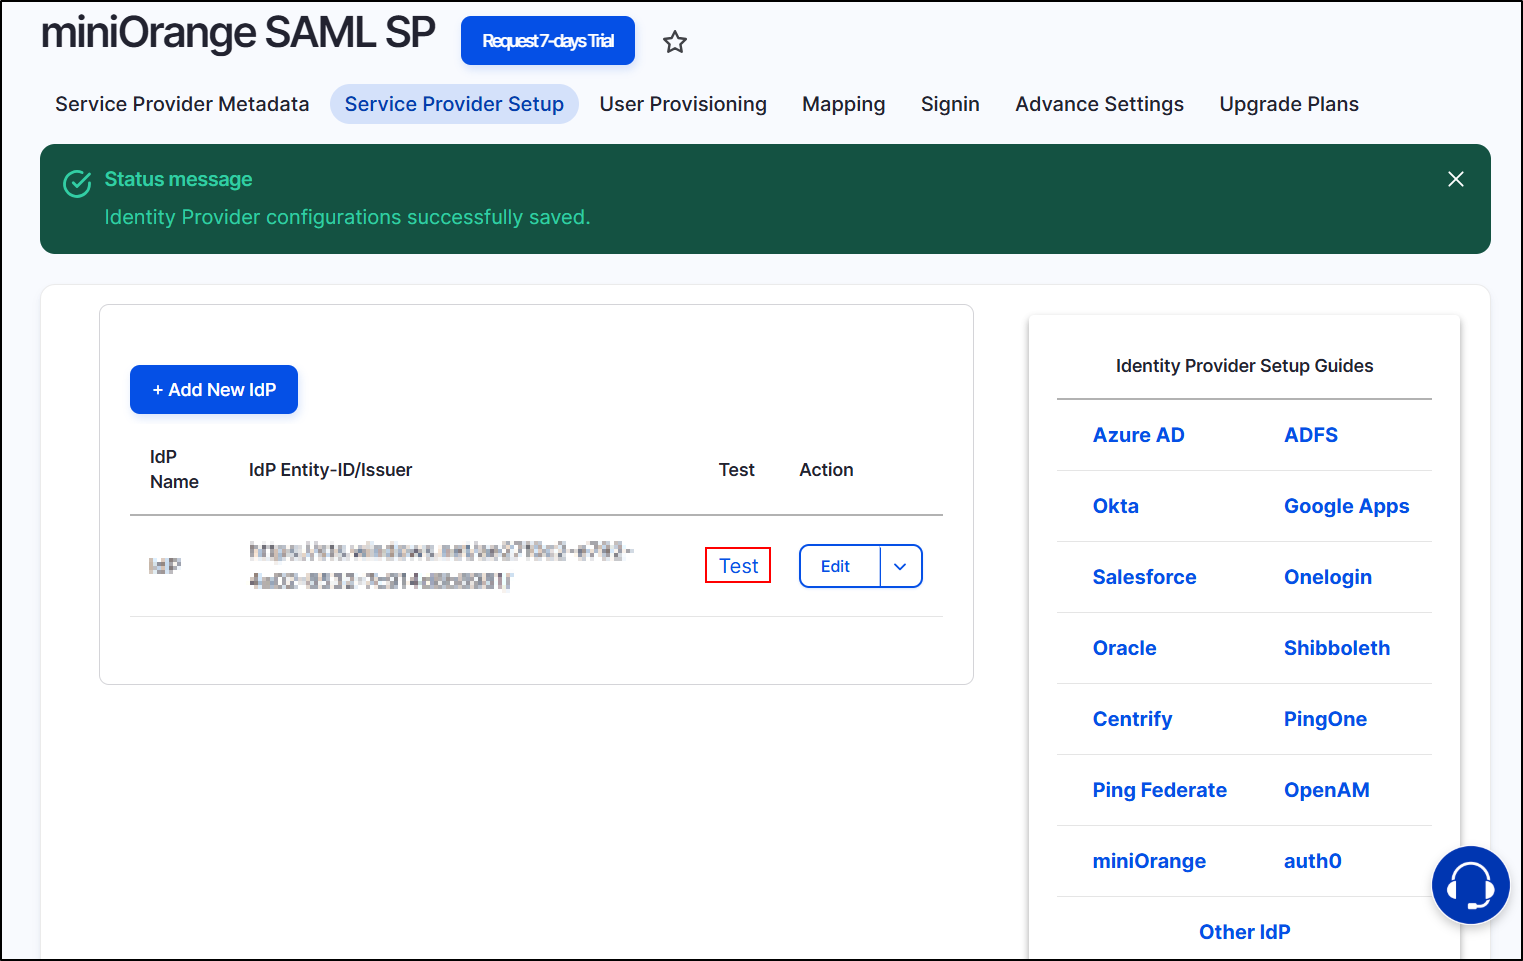
Task: Open the Azure AD setup guide
Action: point(1138,435)
